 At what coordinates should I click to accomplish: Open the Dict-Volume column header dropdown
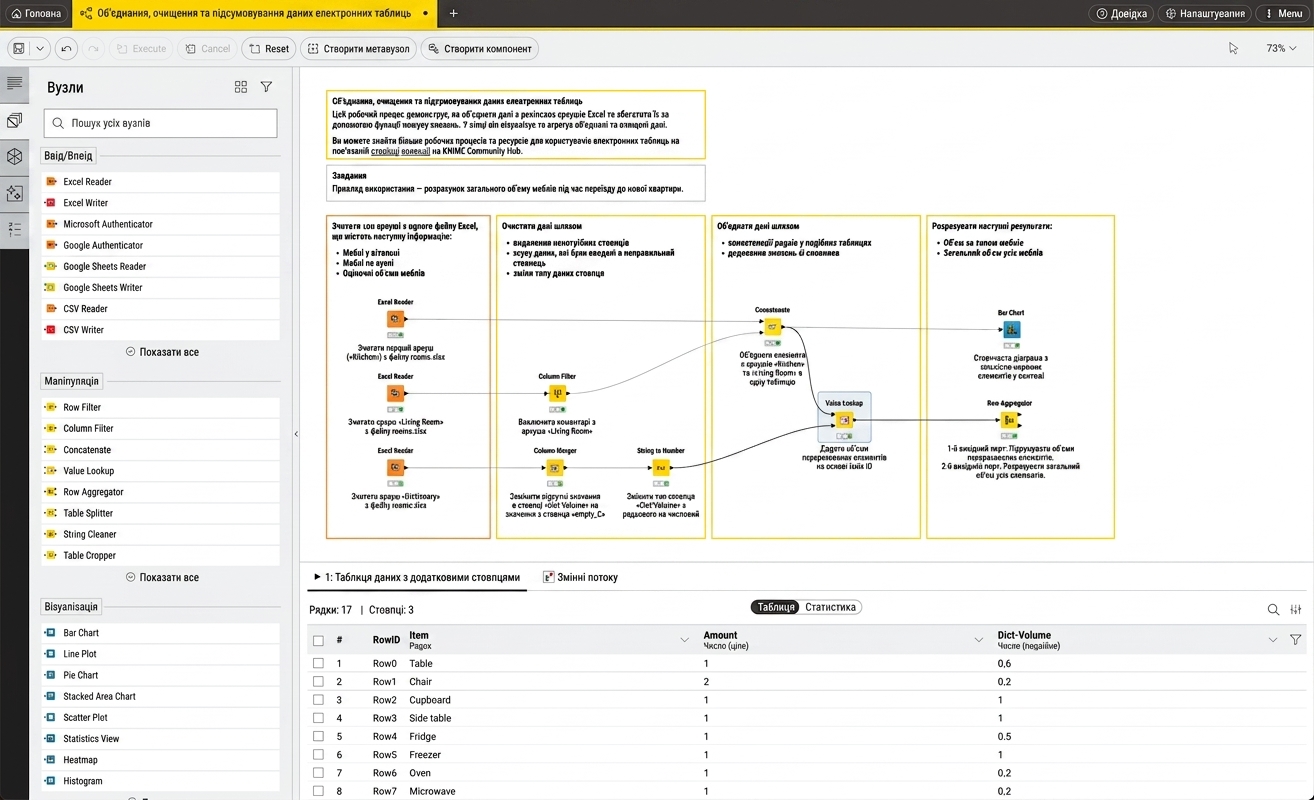(1273, 640)
